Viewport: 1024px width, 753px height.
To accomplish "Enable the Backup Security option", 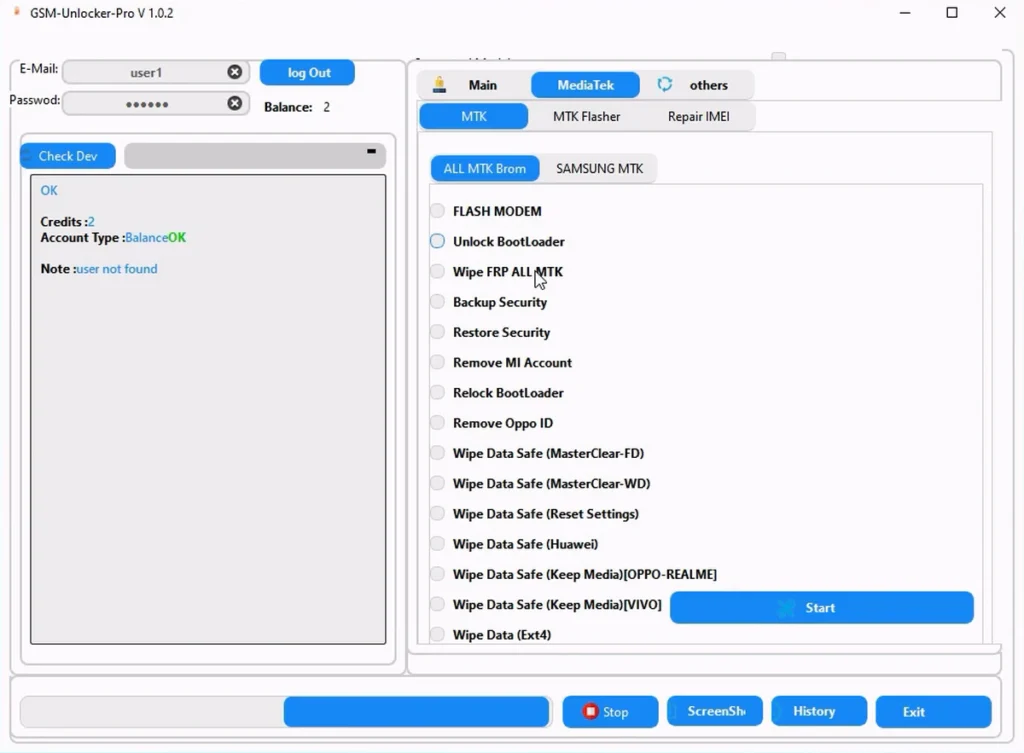I will point(437,302).
